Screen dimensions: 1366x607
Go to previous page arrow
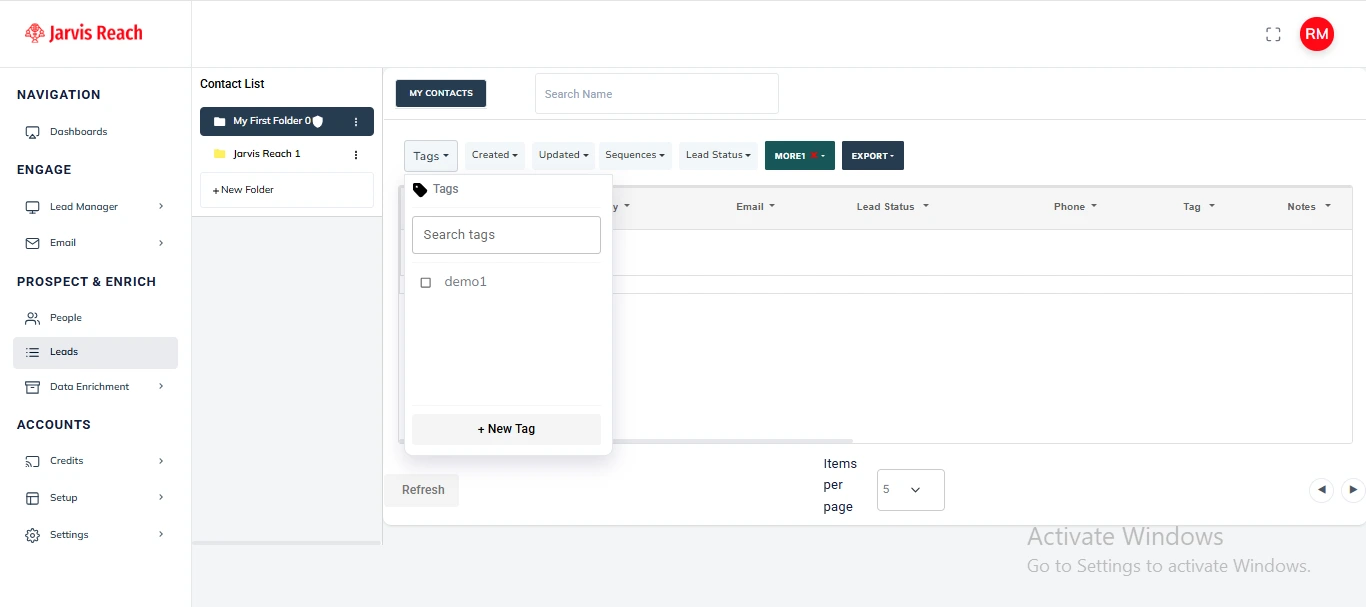tap(1322, 489)
